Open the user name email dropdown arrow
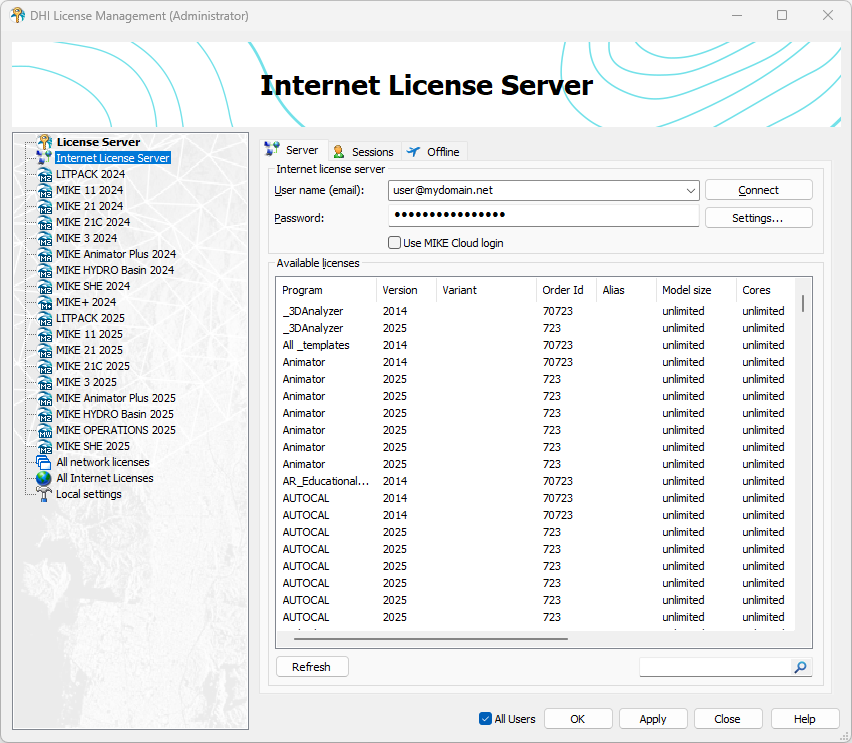 pos(690,191)
